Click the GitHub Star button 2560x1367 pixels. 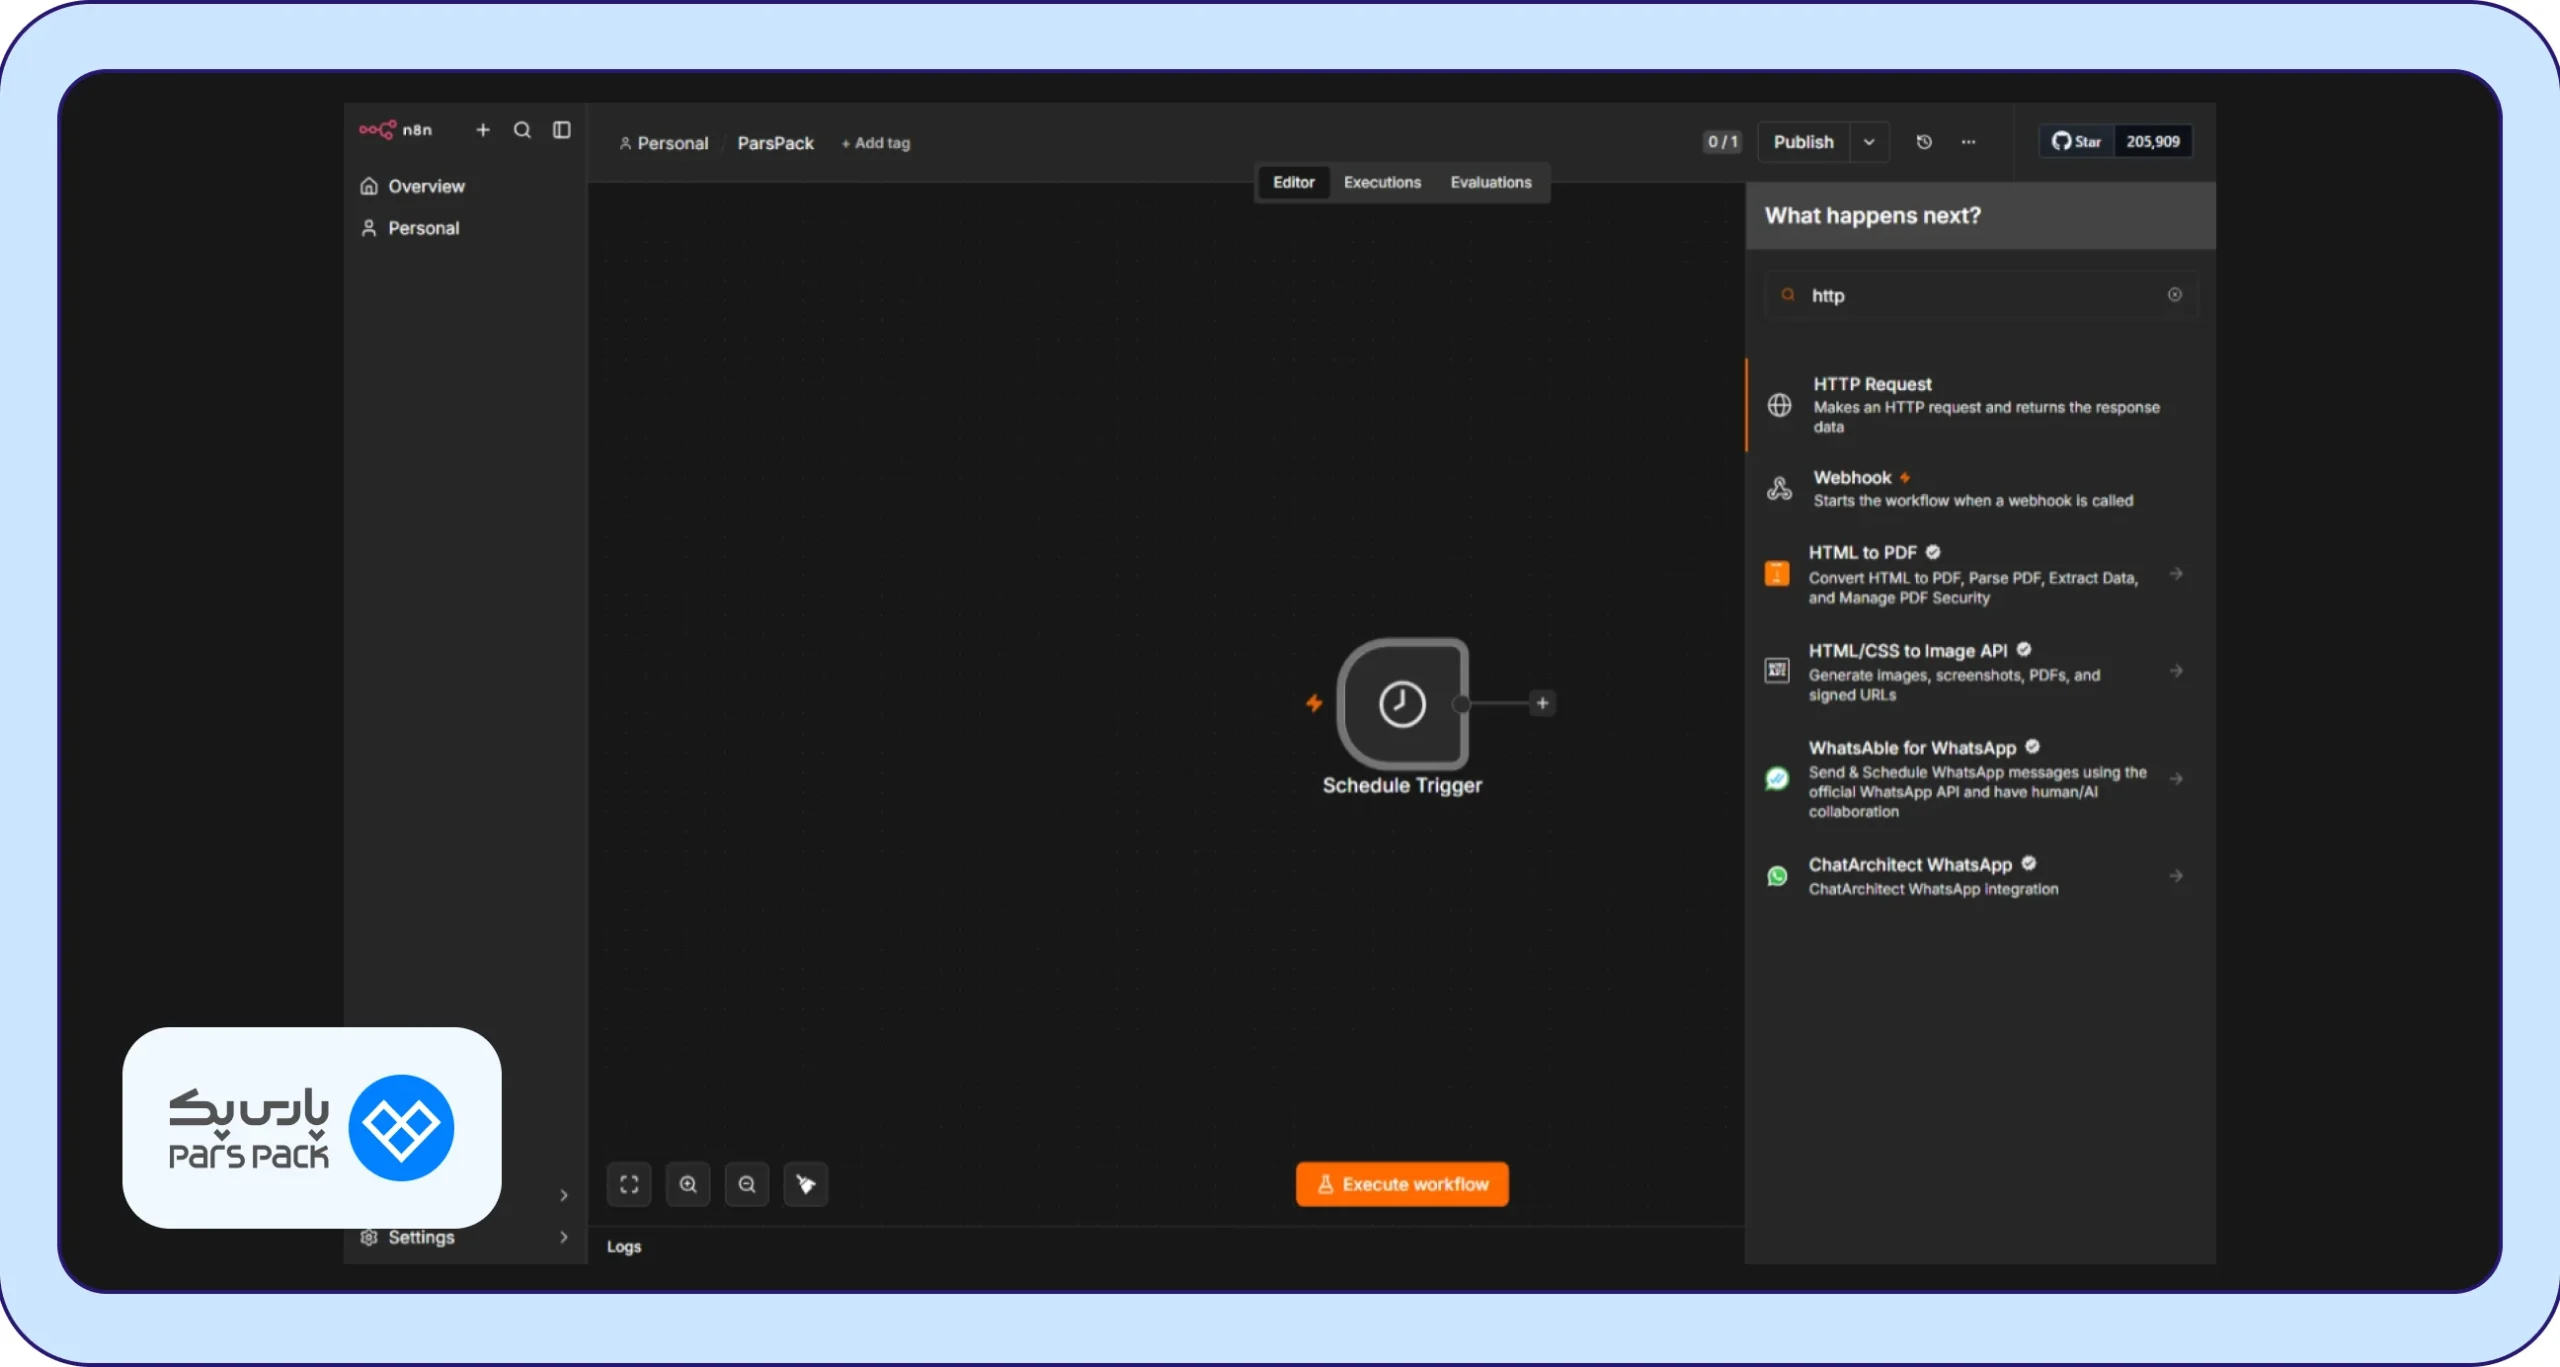pos(2076,142)
